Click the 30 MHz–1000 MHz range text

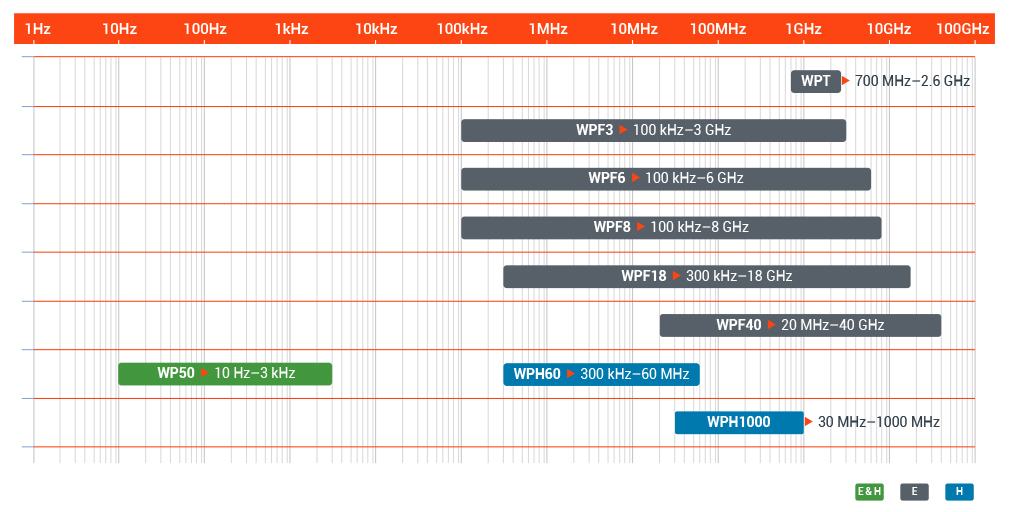879,422
